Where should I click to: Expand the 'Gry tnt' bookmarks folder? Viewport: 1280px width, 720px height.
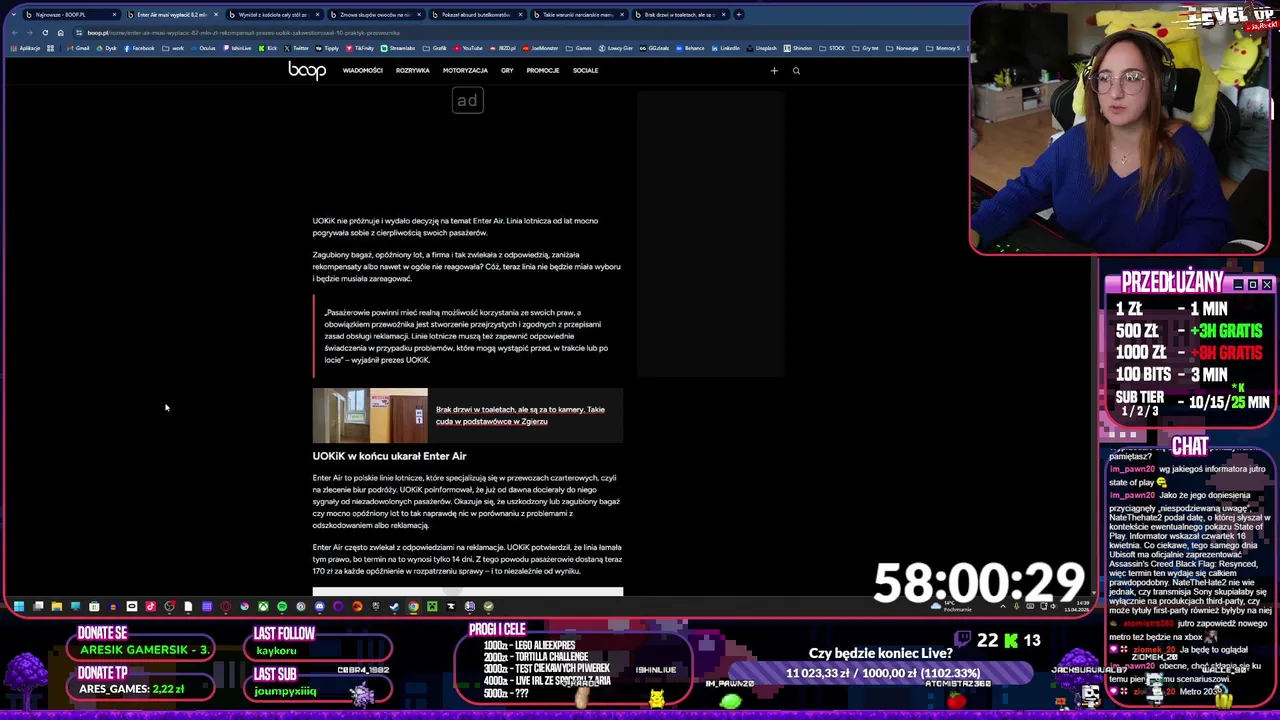point(866,48)
